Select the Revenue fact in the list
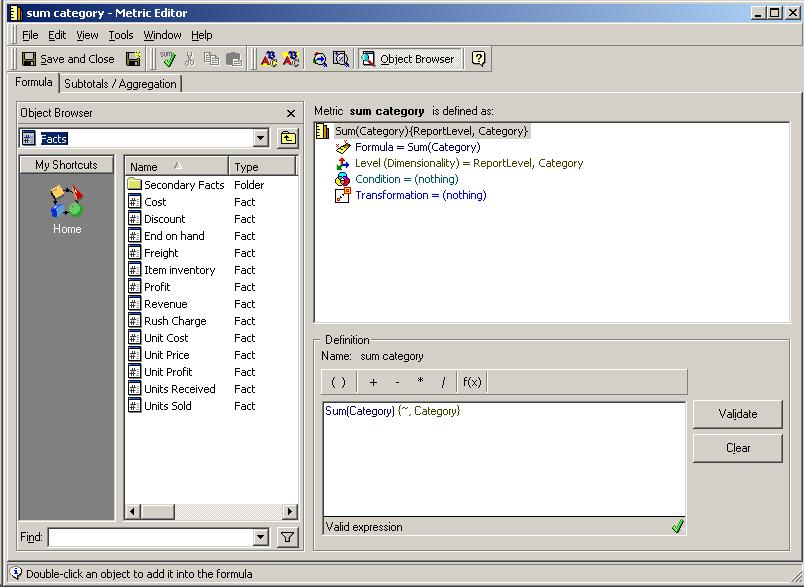Image resolution: width=804 pixels, height=587 pixels. click(164, 304)
